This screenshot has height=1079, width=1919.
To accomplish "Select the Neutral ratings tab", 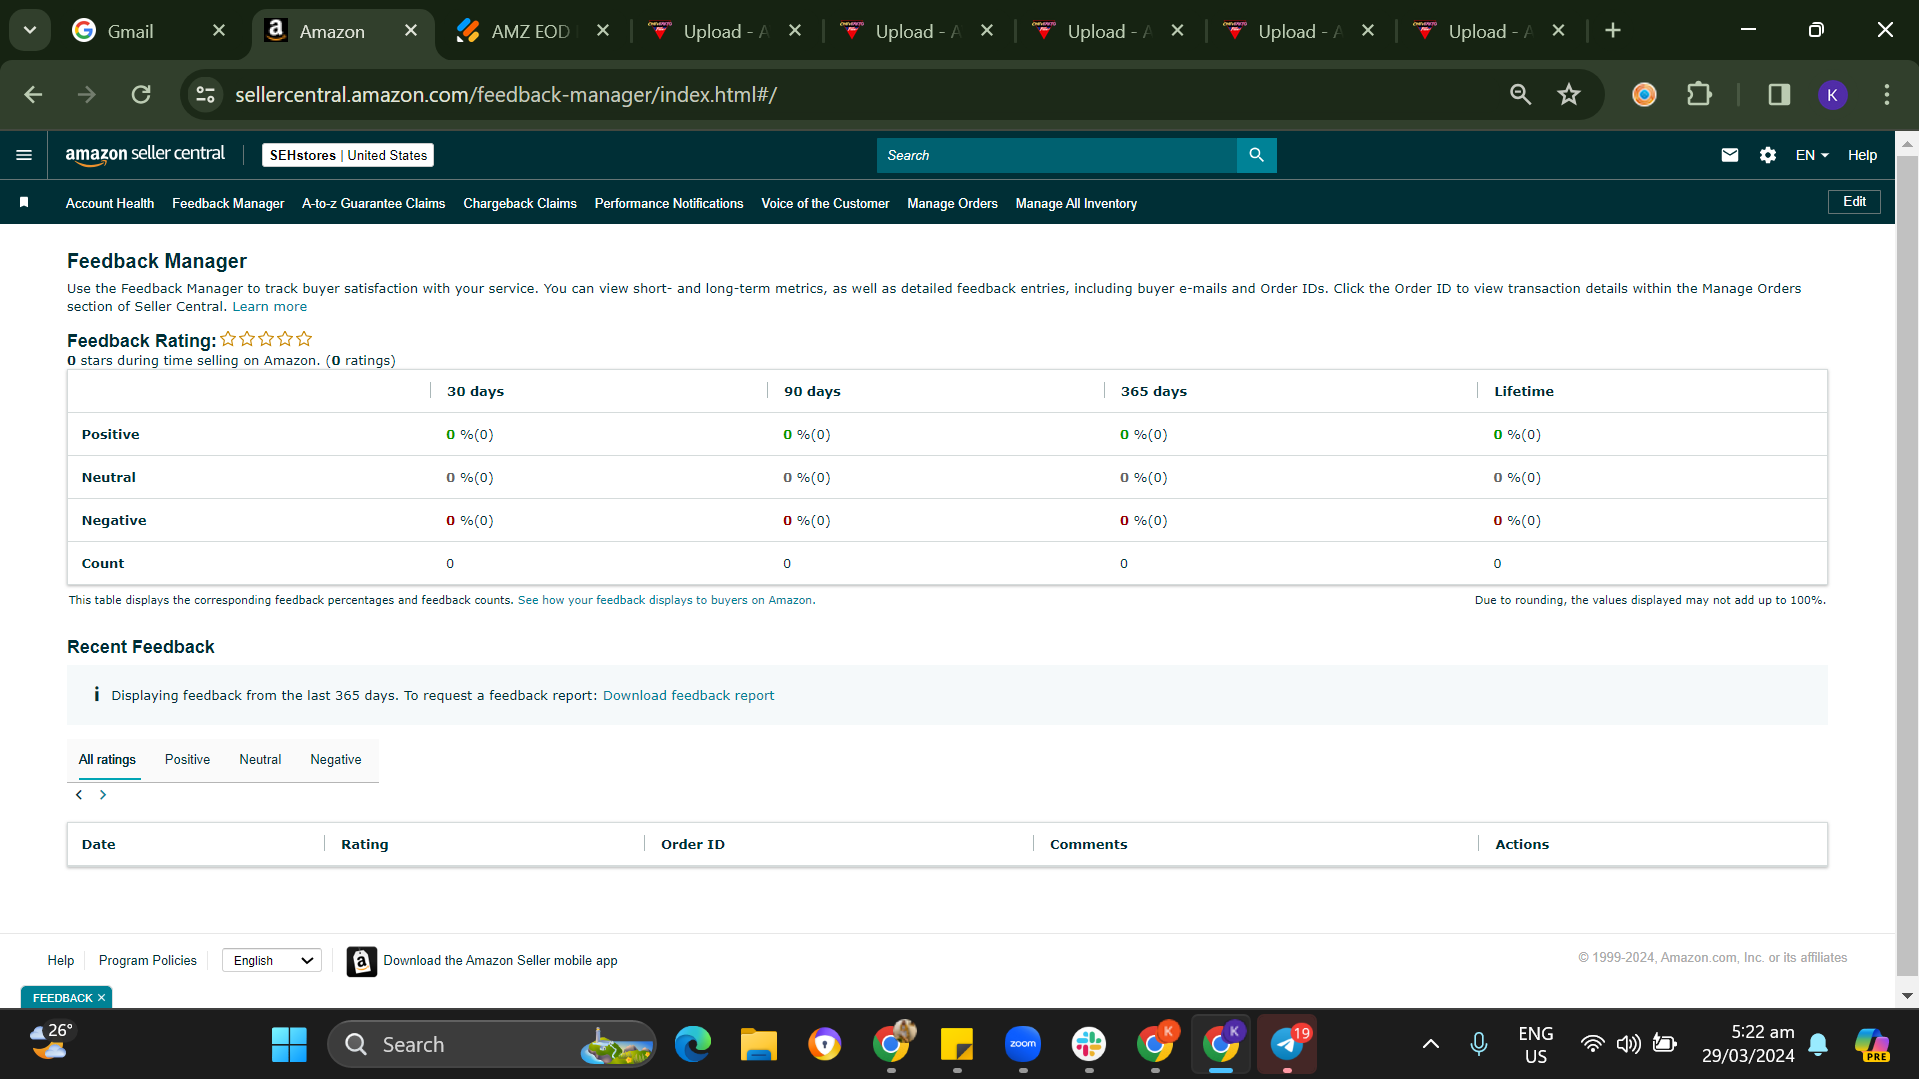I will pos(260,760).
